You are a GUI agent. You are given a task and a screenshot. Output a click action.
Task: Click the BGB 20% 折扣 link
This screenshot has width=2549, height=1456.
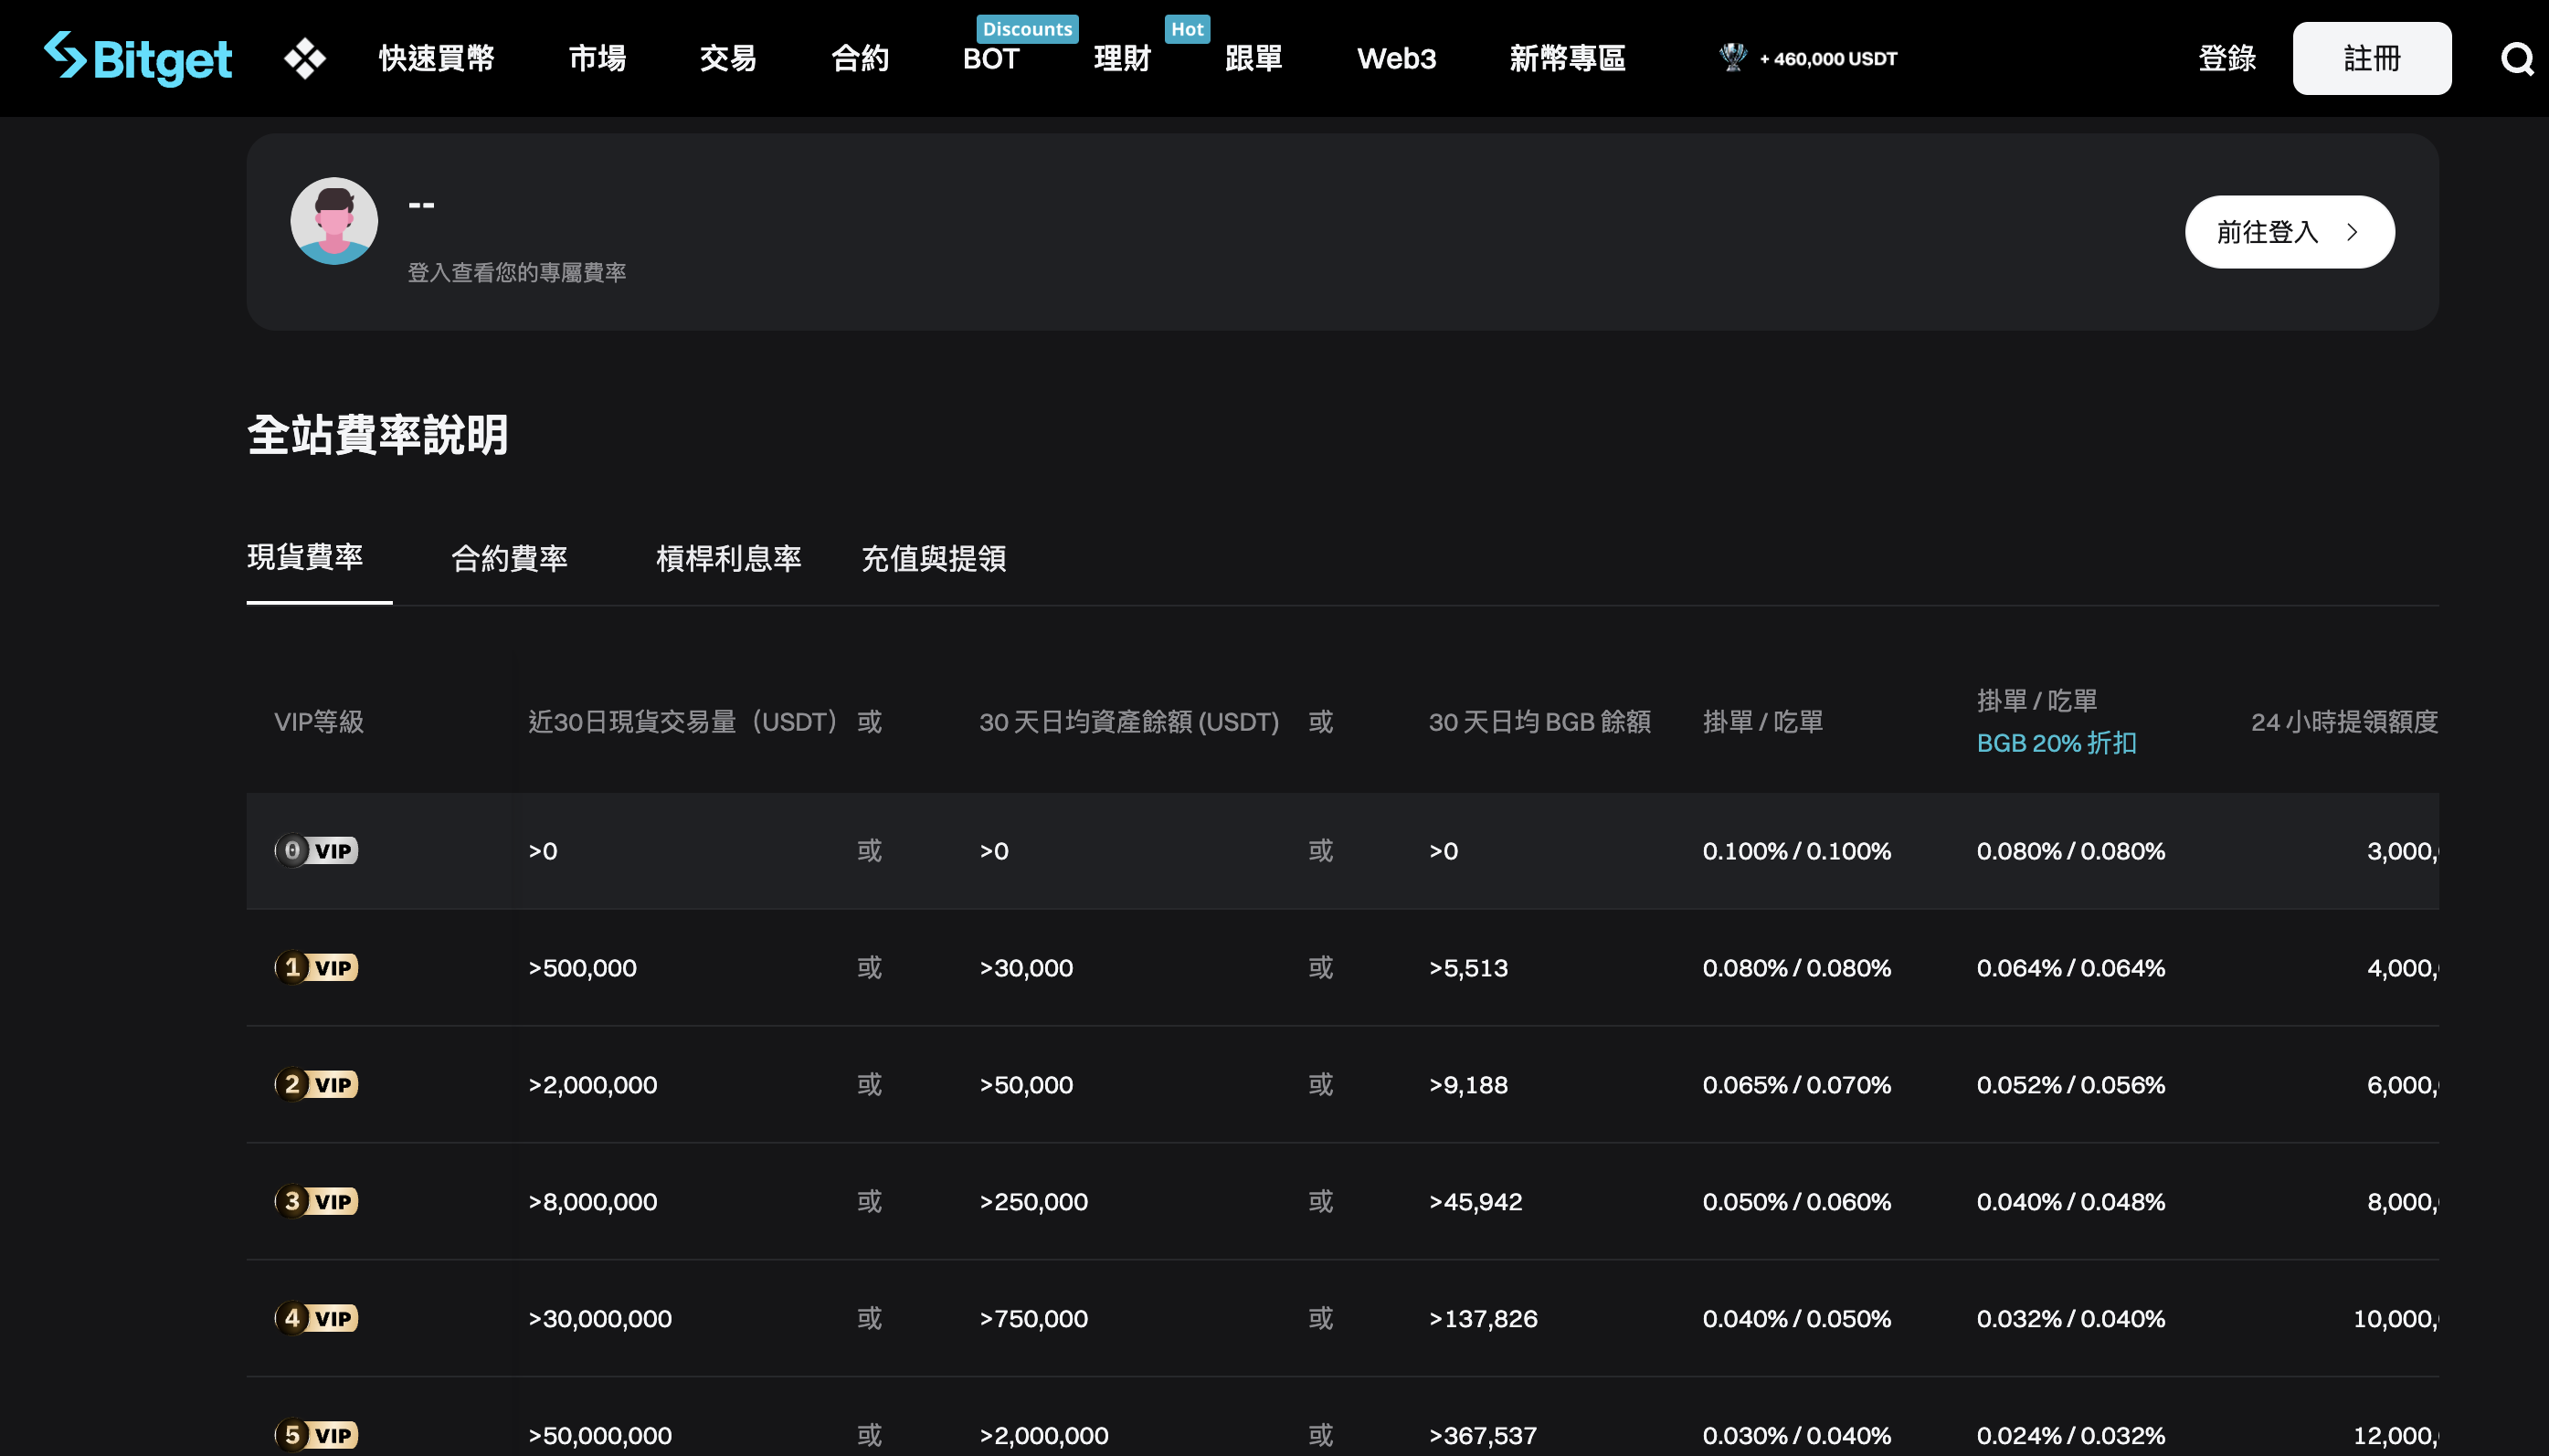click(x=2055, y=743)
